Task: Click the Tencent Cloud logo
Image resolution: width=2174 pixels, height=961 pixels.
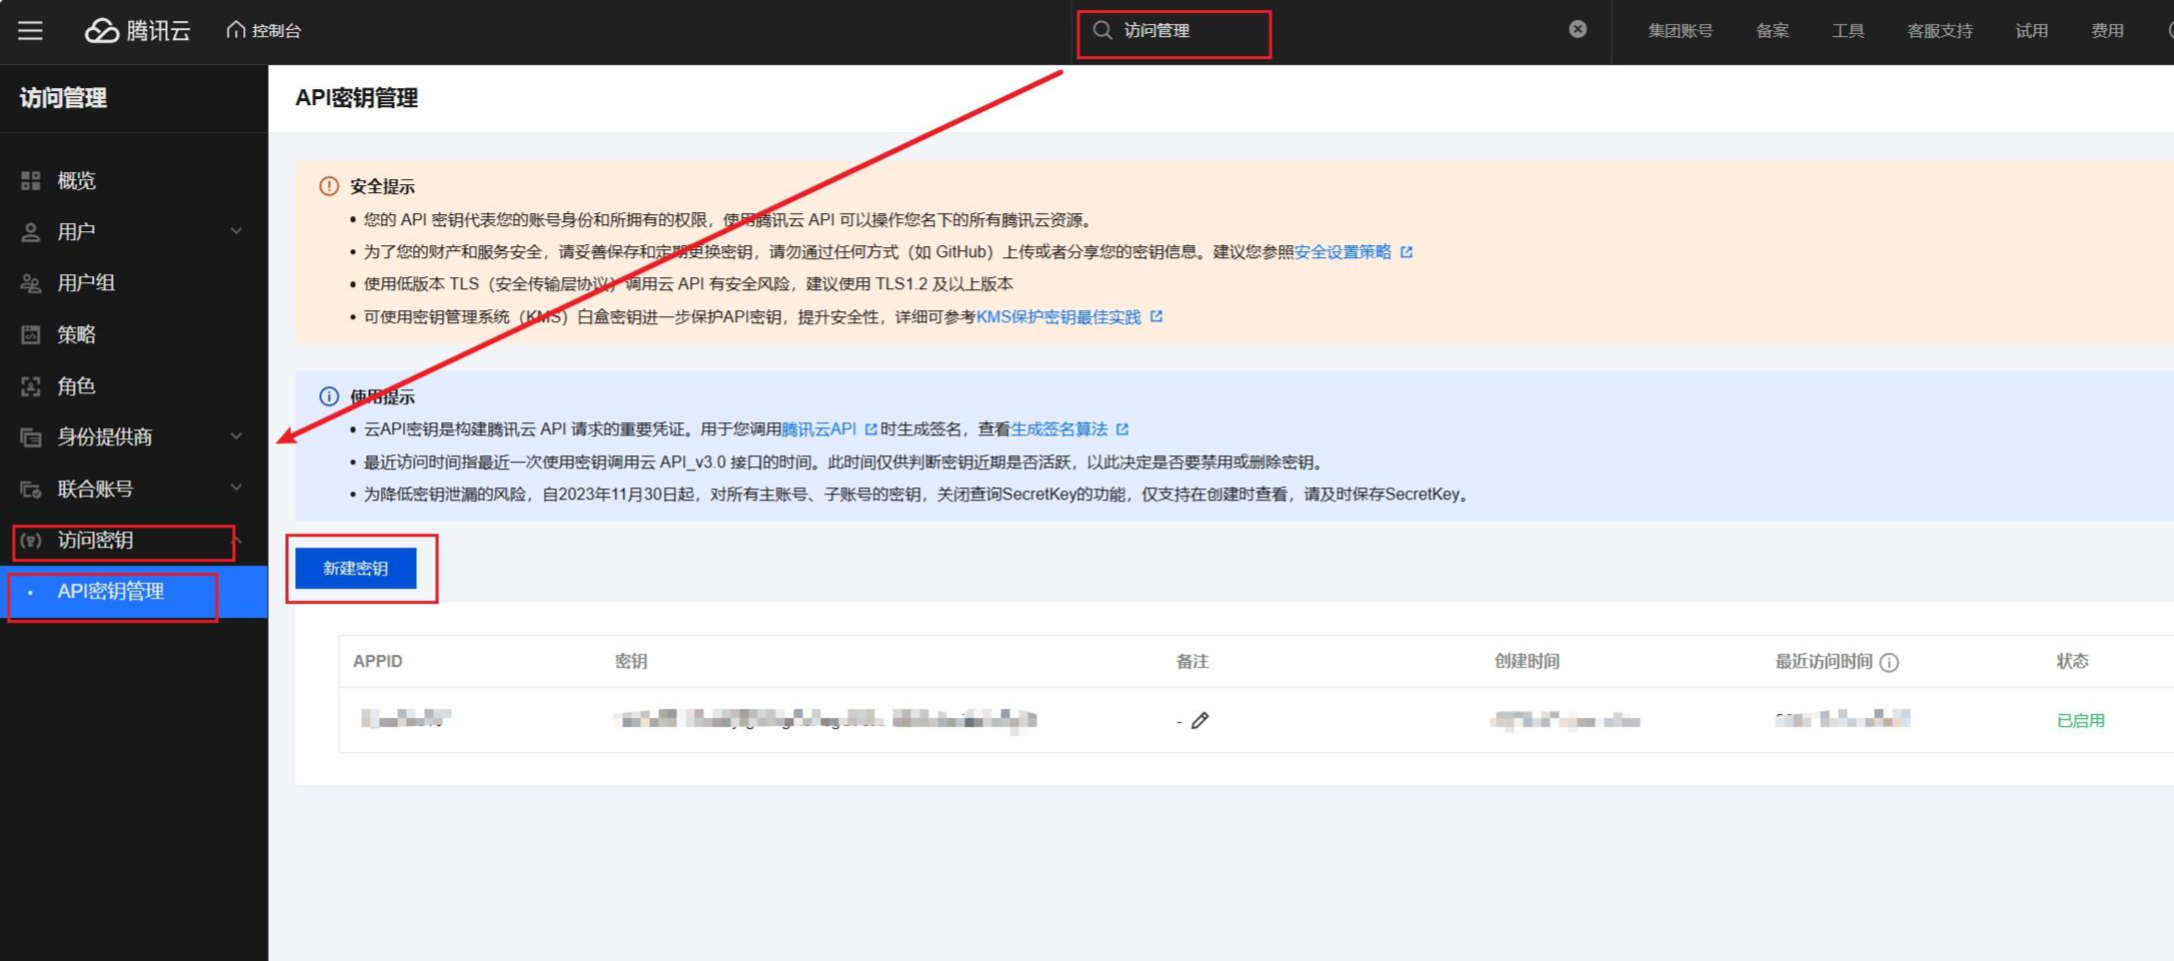Action: (137, 31)
